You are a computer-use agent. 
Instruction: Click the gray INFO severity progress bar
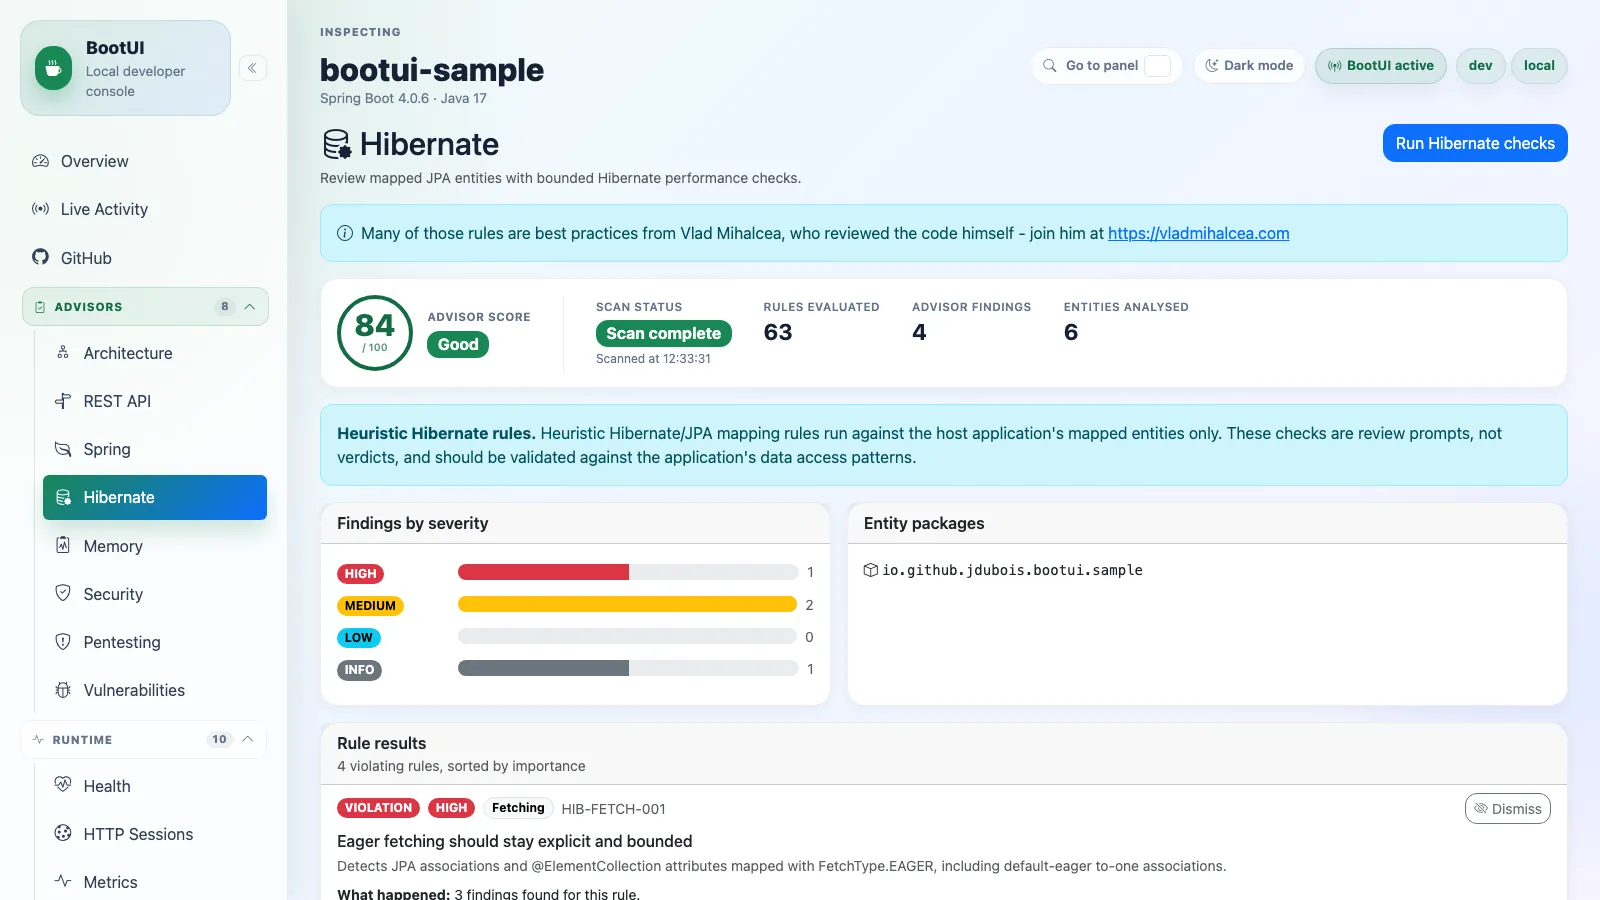tap(543, 668)
